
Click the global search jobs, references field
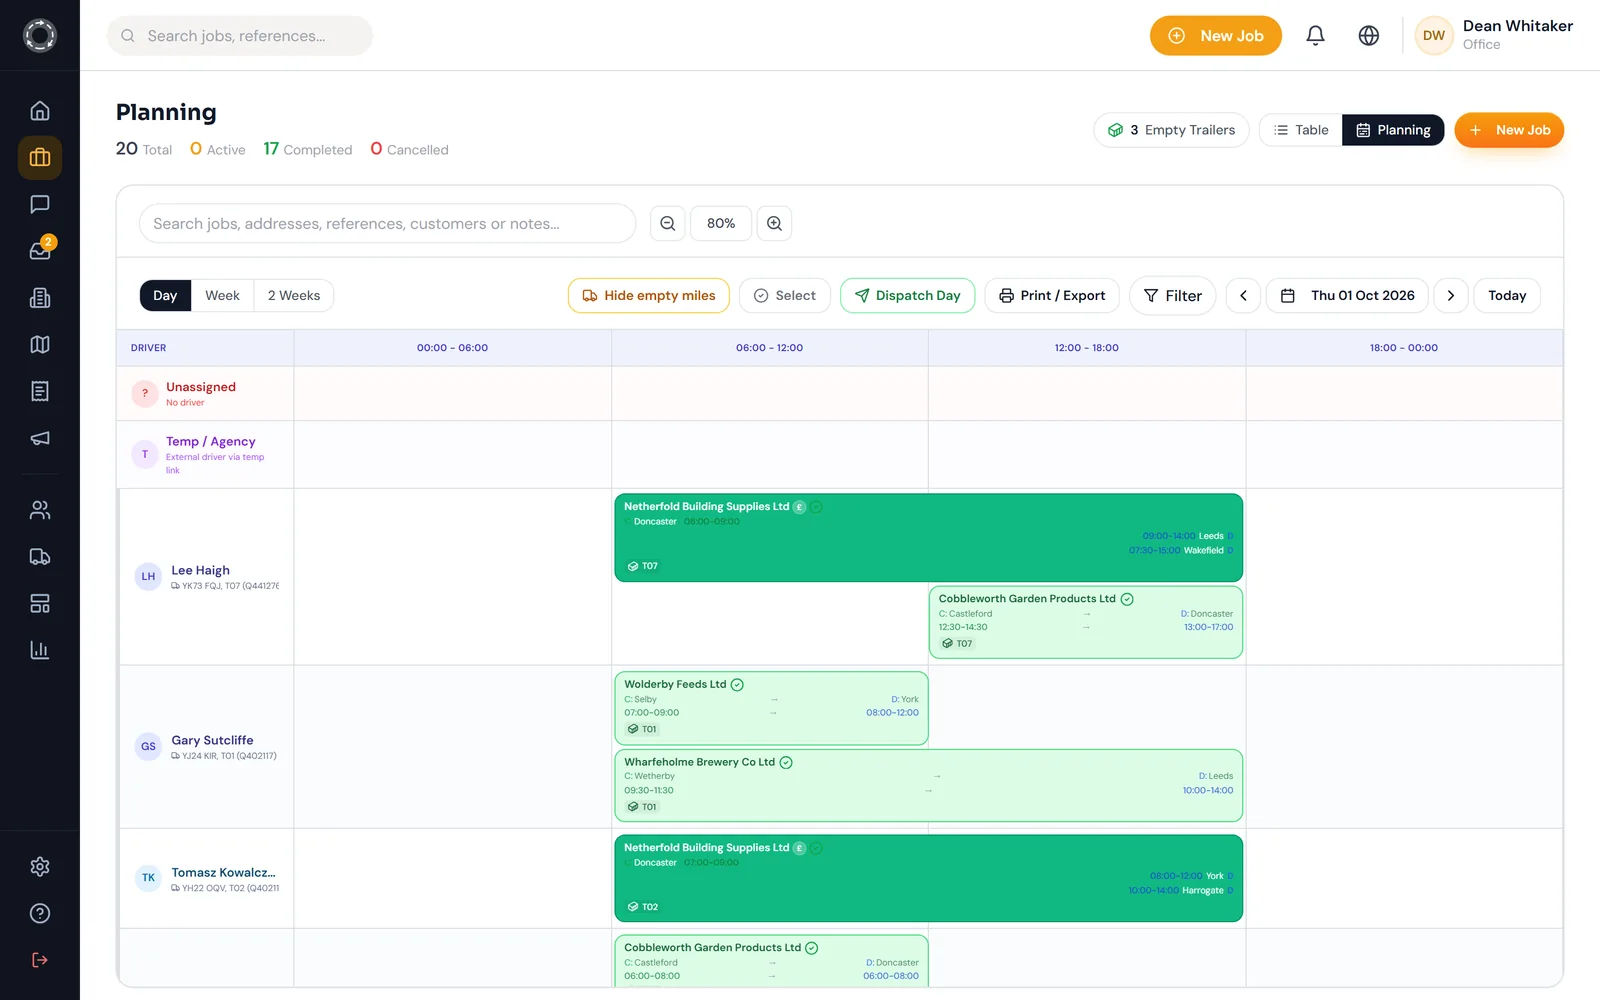click(x=240, y=36)
